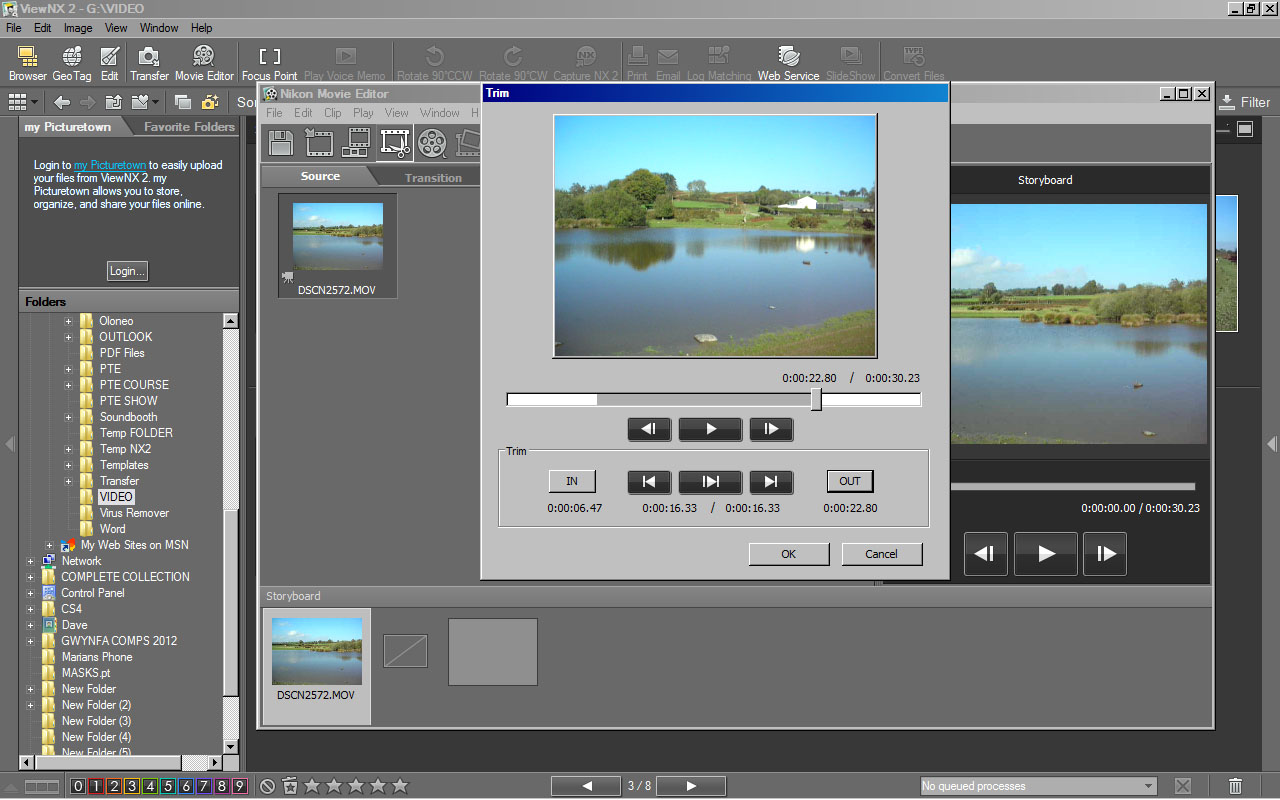Set a one-star rating

pyautogui.click(x=312, y=786)
